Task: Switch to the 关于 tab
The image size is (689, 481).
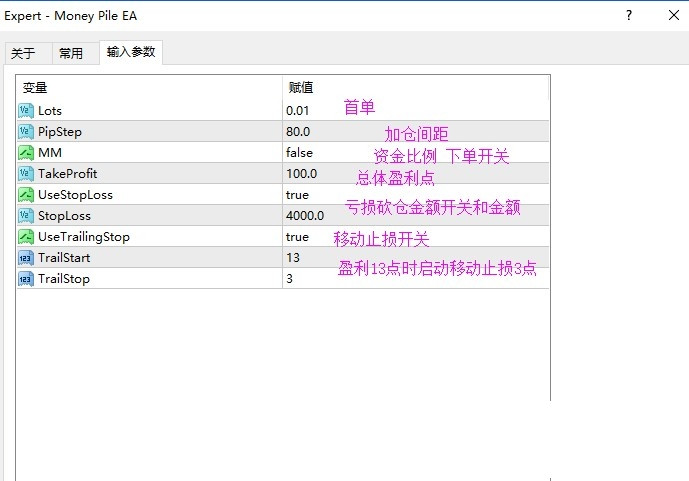Action: pos(23,54)
